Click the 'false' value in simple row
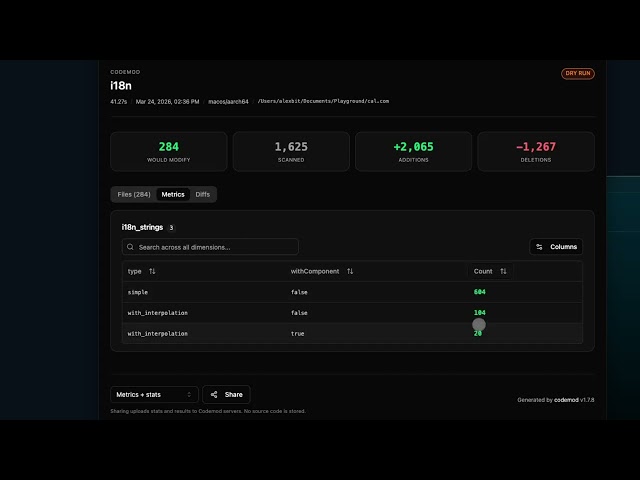 point(299,292)
